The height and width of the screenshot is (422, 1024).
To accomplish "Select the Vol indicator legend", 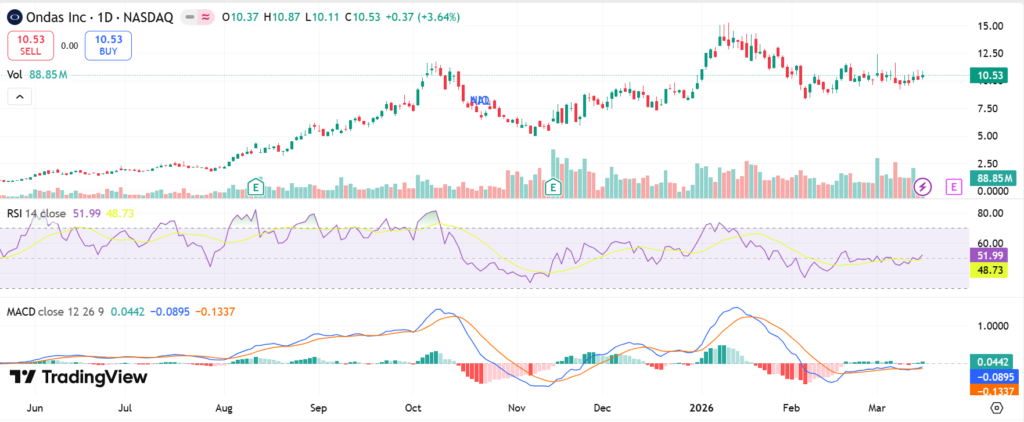I will click(37, 75).
